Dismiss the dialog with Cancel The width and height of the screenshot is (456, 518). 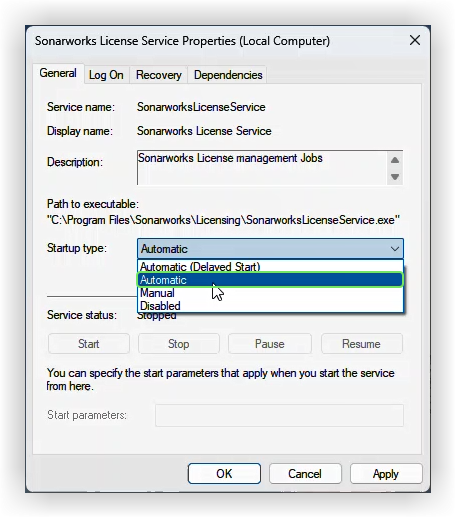click(305, 474)
